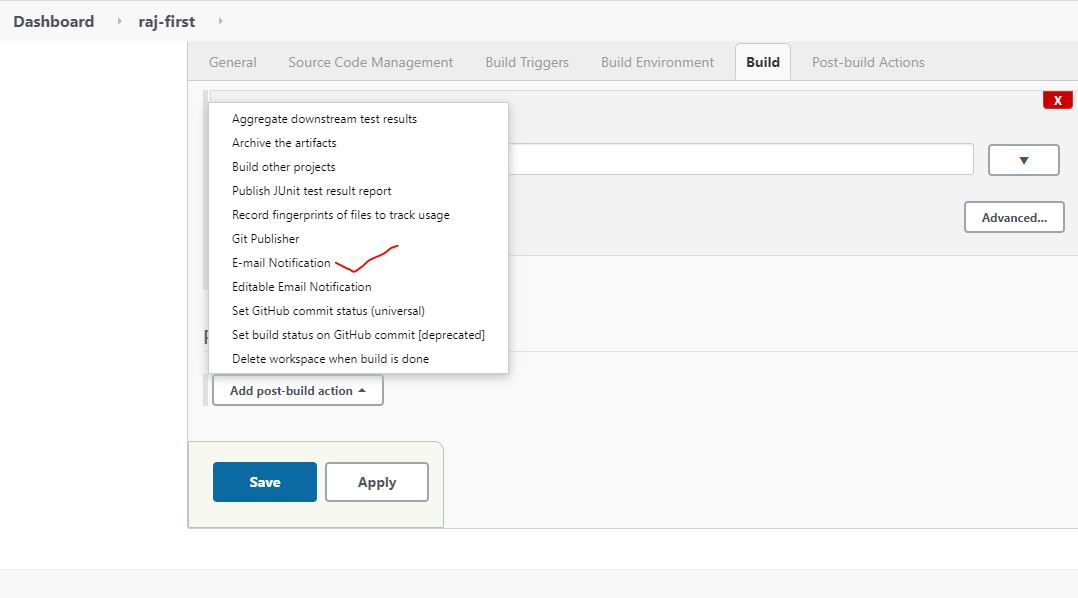Switch to the Post-build Actions tab
Viewport: 1078px width, 598px height.
[x=867, y=62]
